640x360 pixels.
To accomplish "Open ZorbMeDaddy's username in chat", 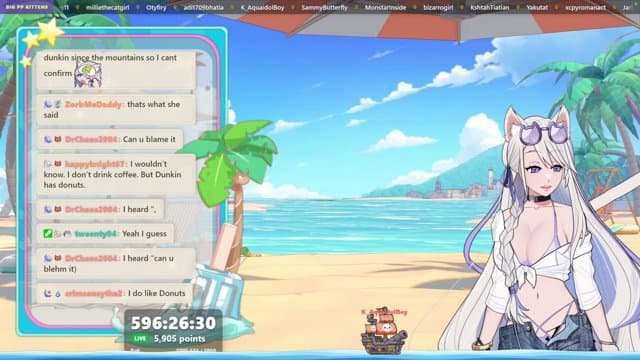I will coord(93,104).
